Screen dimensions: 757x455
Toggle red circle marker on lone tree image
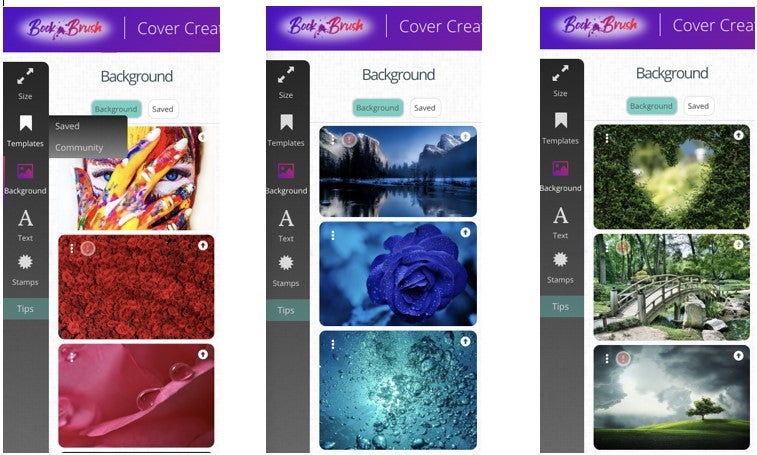pos(623,358)
